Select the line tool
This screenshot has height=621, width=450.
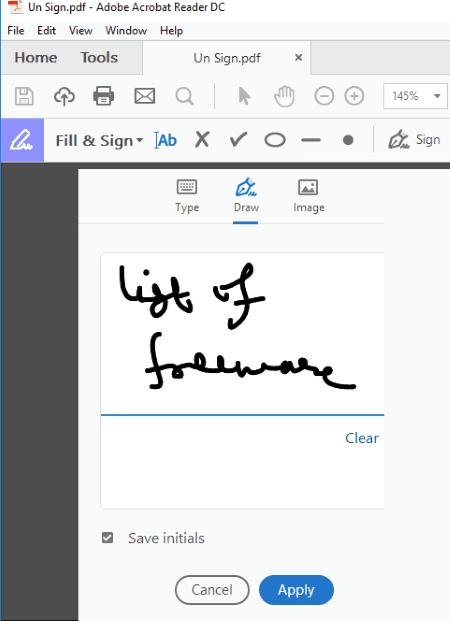coord(311,140)
